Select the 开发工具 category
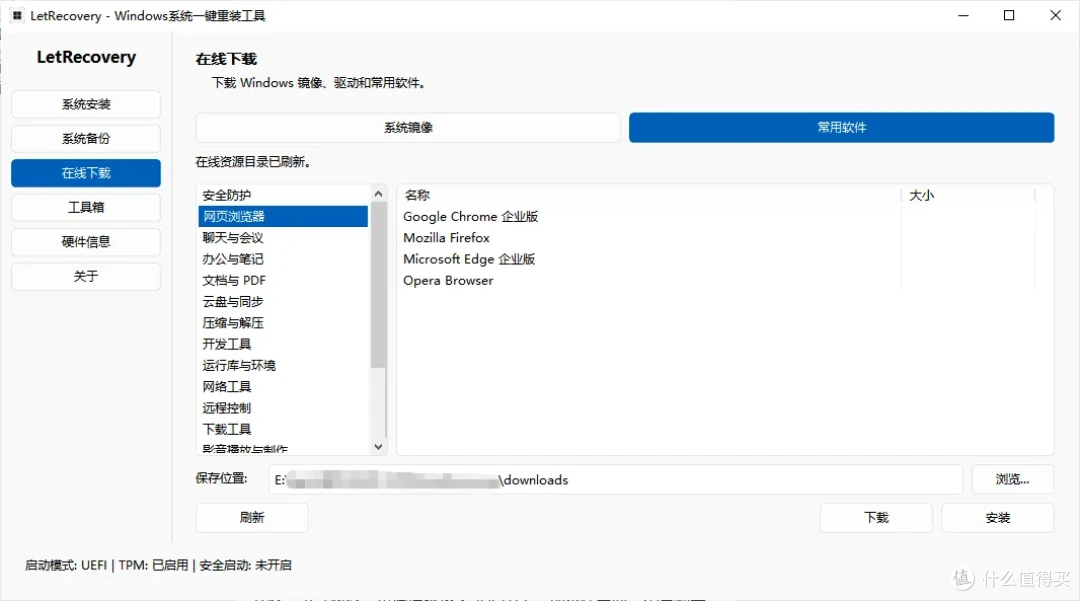 pyautogui.click(x=283, y=344)
